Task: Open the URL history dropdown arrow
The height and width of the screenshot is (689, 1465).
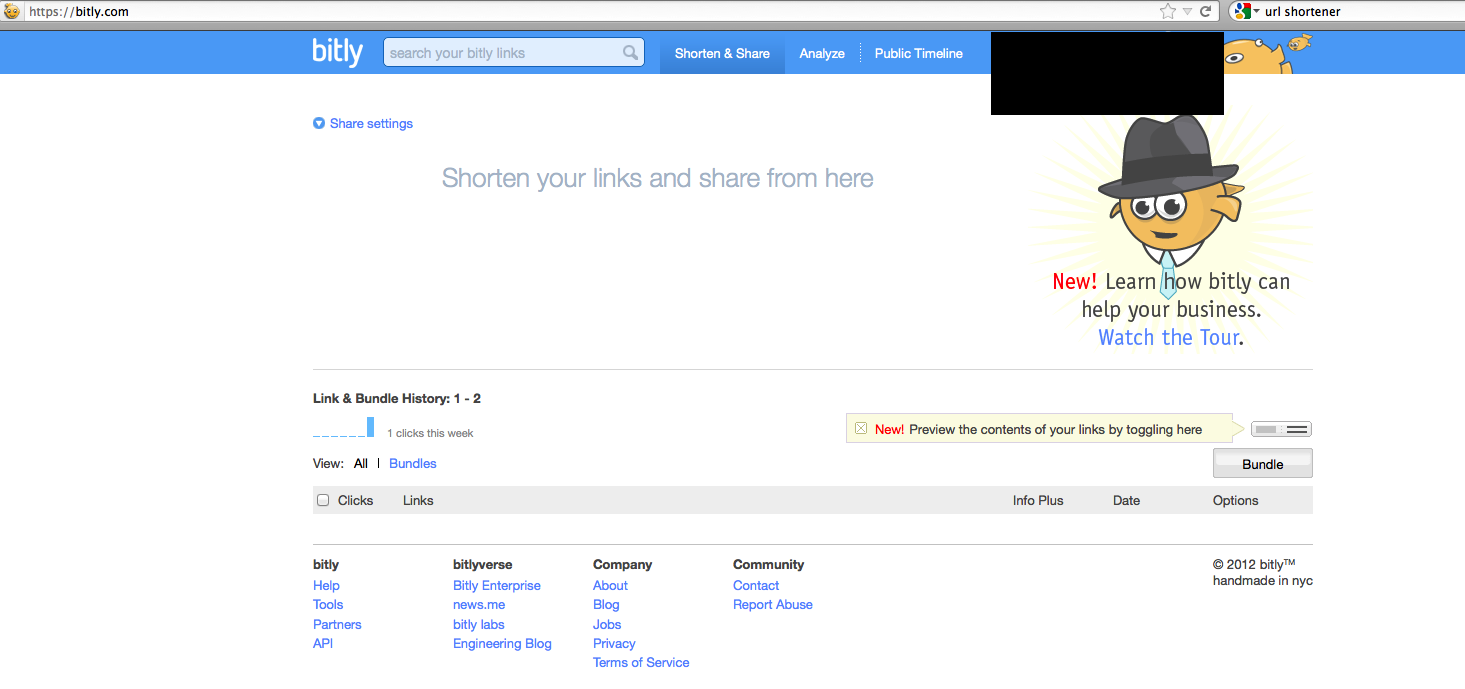Action: point(1187,11)
